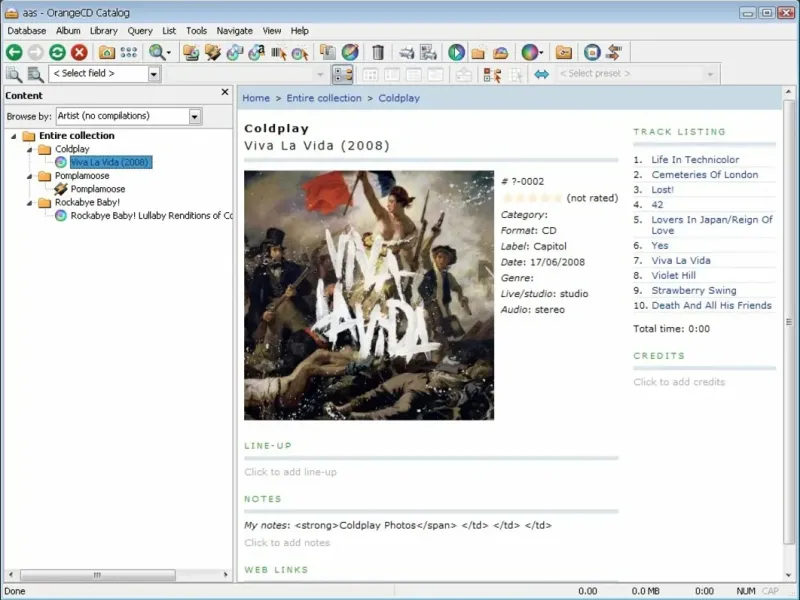Click 'Click to add credits' placeholder
This screenshot has height=600, width=800.
[679, 382]
